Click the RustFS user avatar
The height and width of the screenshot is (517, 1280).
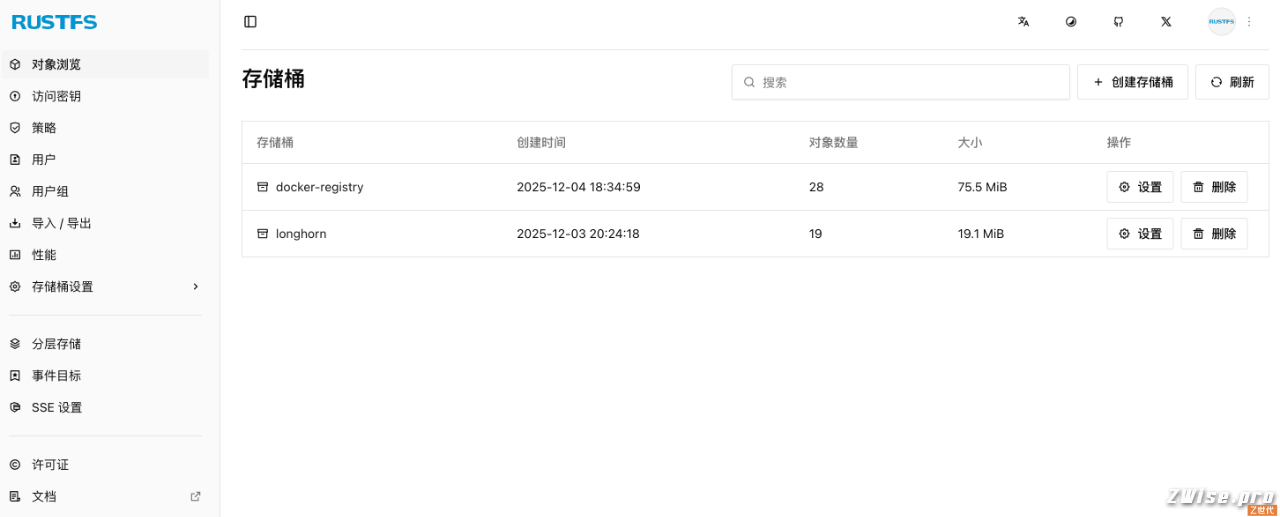(x=1221, y=22)
